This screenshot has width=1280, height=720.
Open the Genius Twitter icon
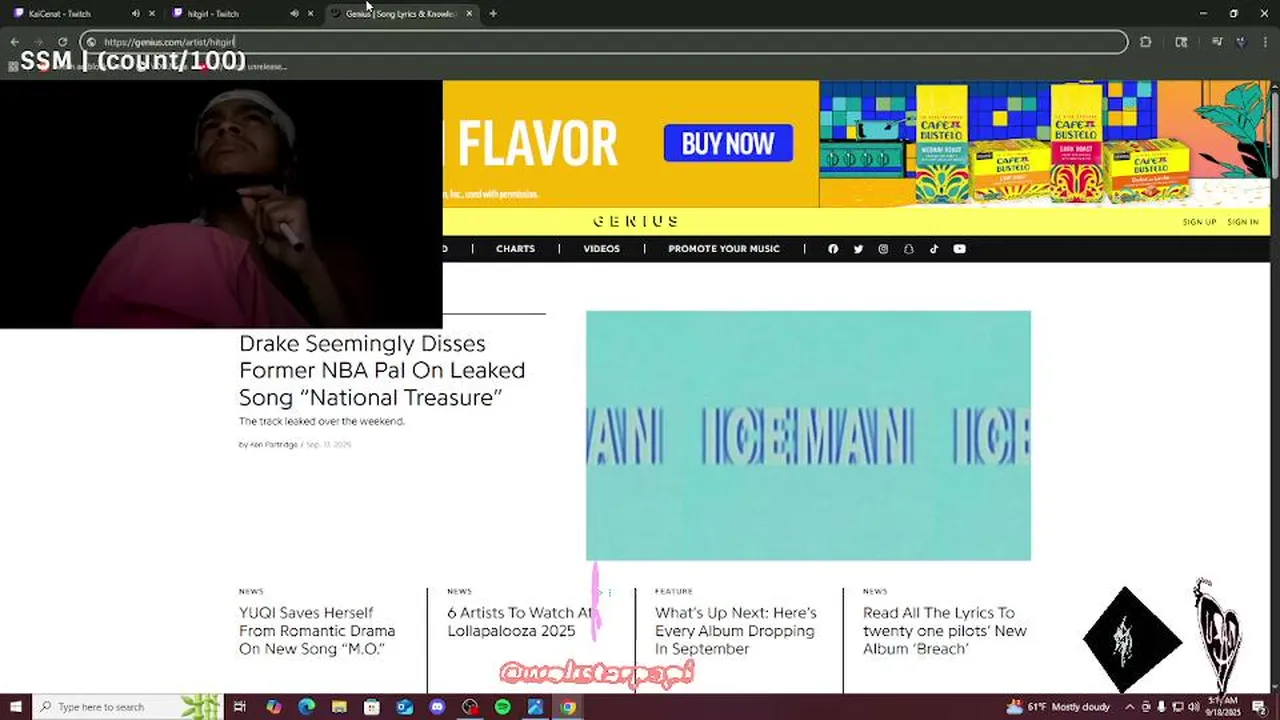point(858,249)
